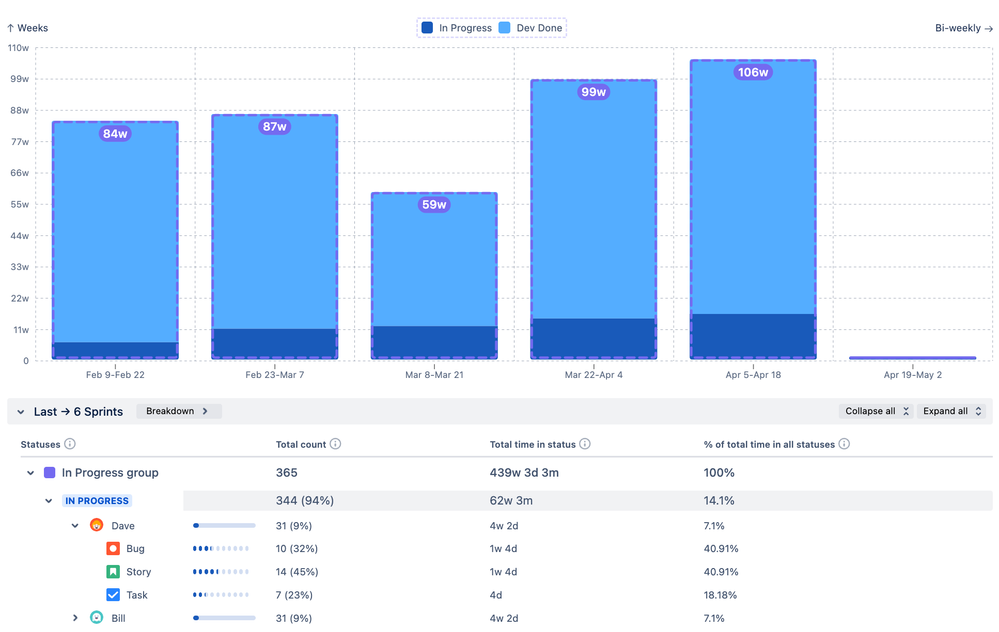This screenshot has height=632, width=999.
Task: Collapse Dave's issue type breakdown
Action: (x=74, y=524)
